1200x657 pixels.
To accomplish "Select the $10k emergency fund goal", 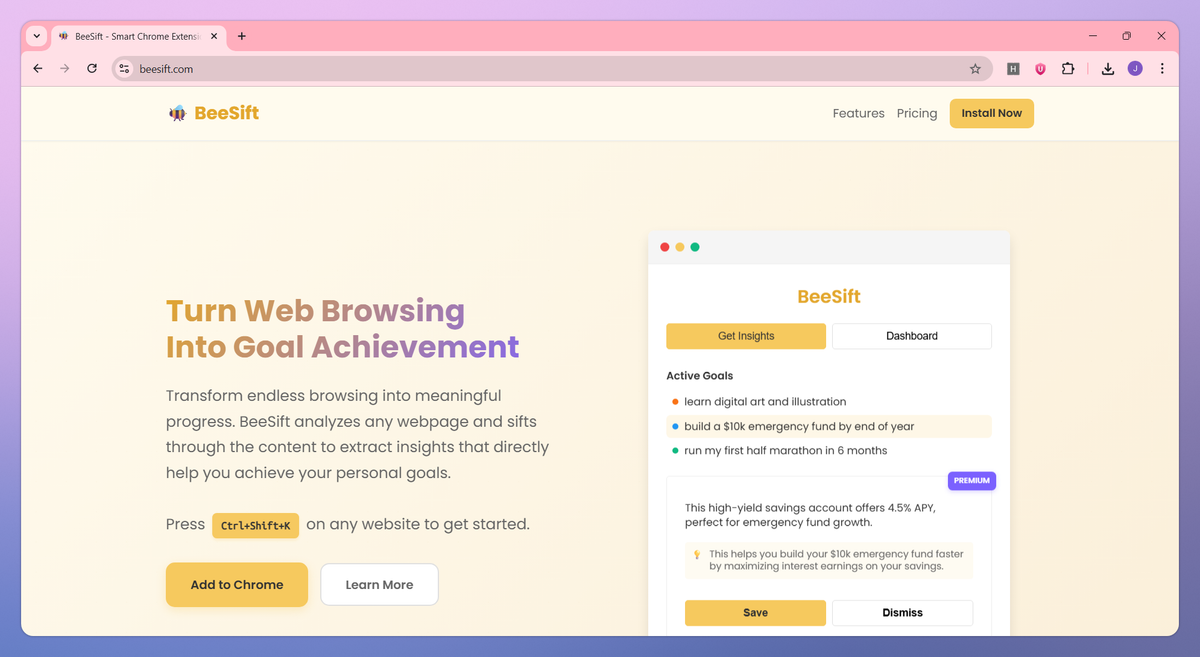I will [x=829, y=426].
